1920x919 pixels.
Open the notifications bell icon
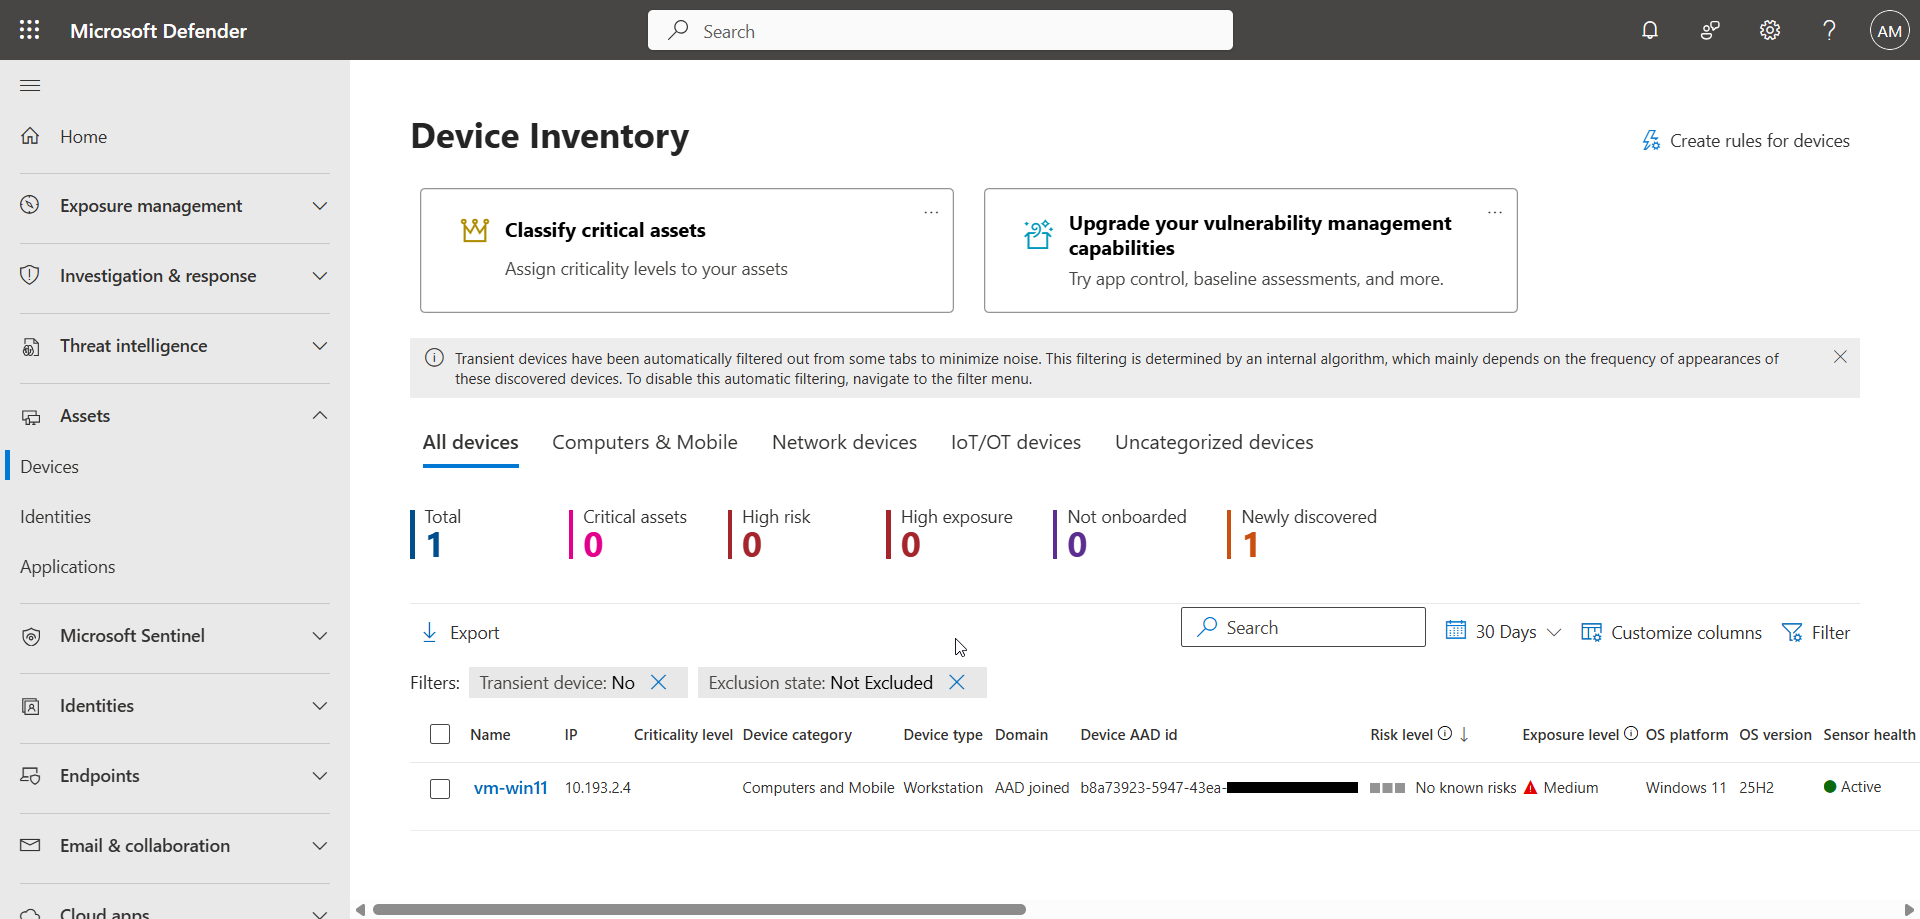(x=1650, y=30)
